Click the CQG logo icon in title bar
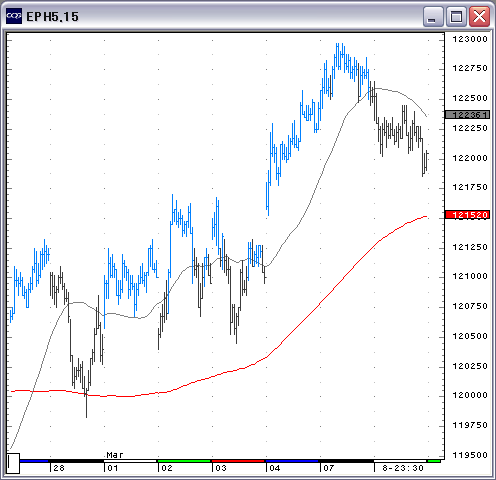 [14, 16]
